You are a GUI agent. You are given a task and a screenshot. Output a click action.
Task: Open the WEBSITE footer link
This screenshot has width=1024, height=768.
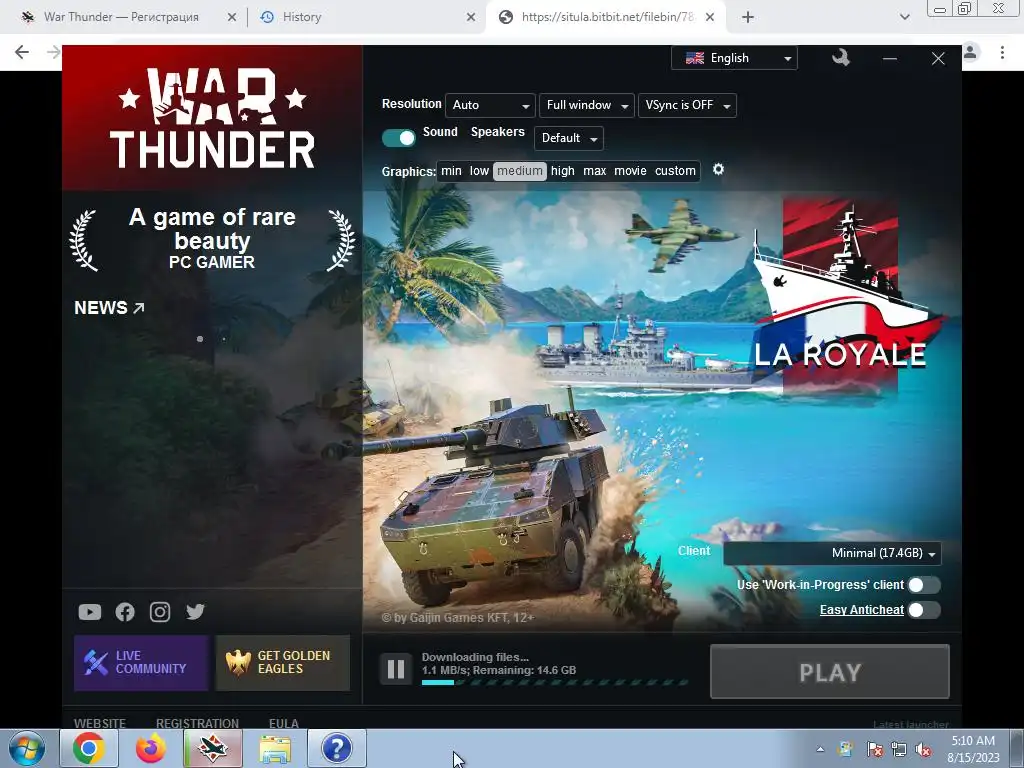tap(100, 723)
